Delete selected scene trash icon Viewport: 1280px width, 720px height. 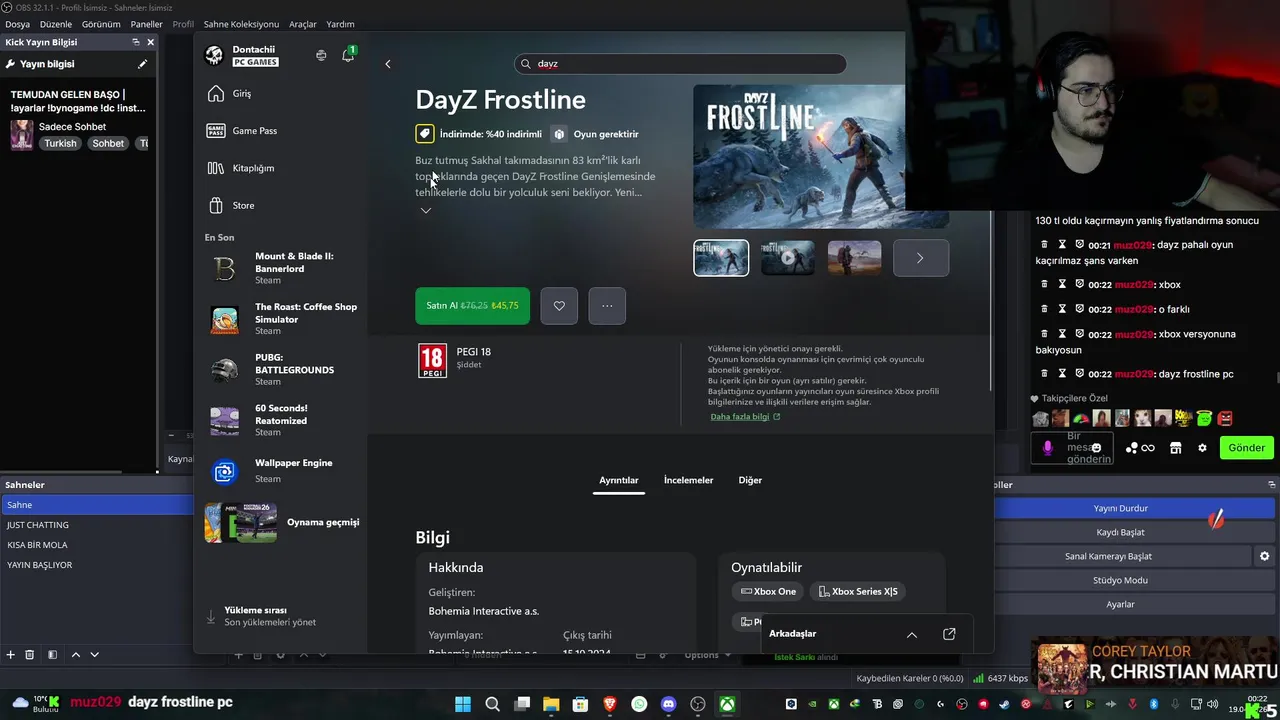(30, 655)
